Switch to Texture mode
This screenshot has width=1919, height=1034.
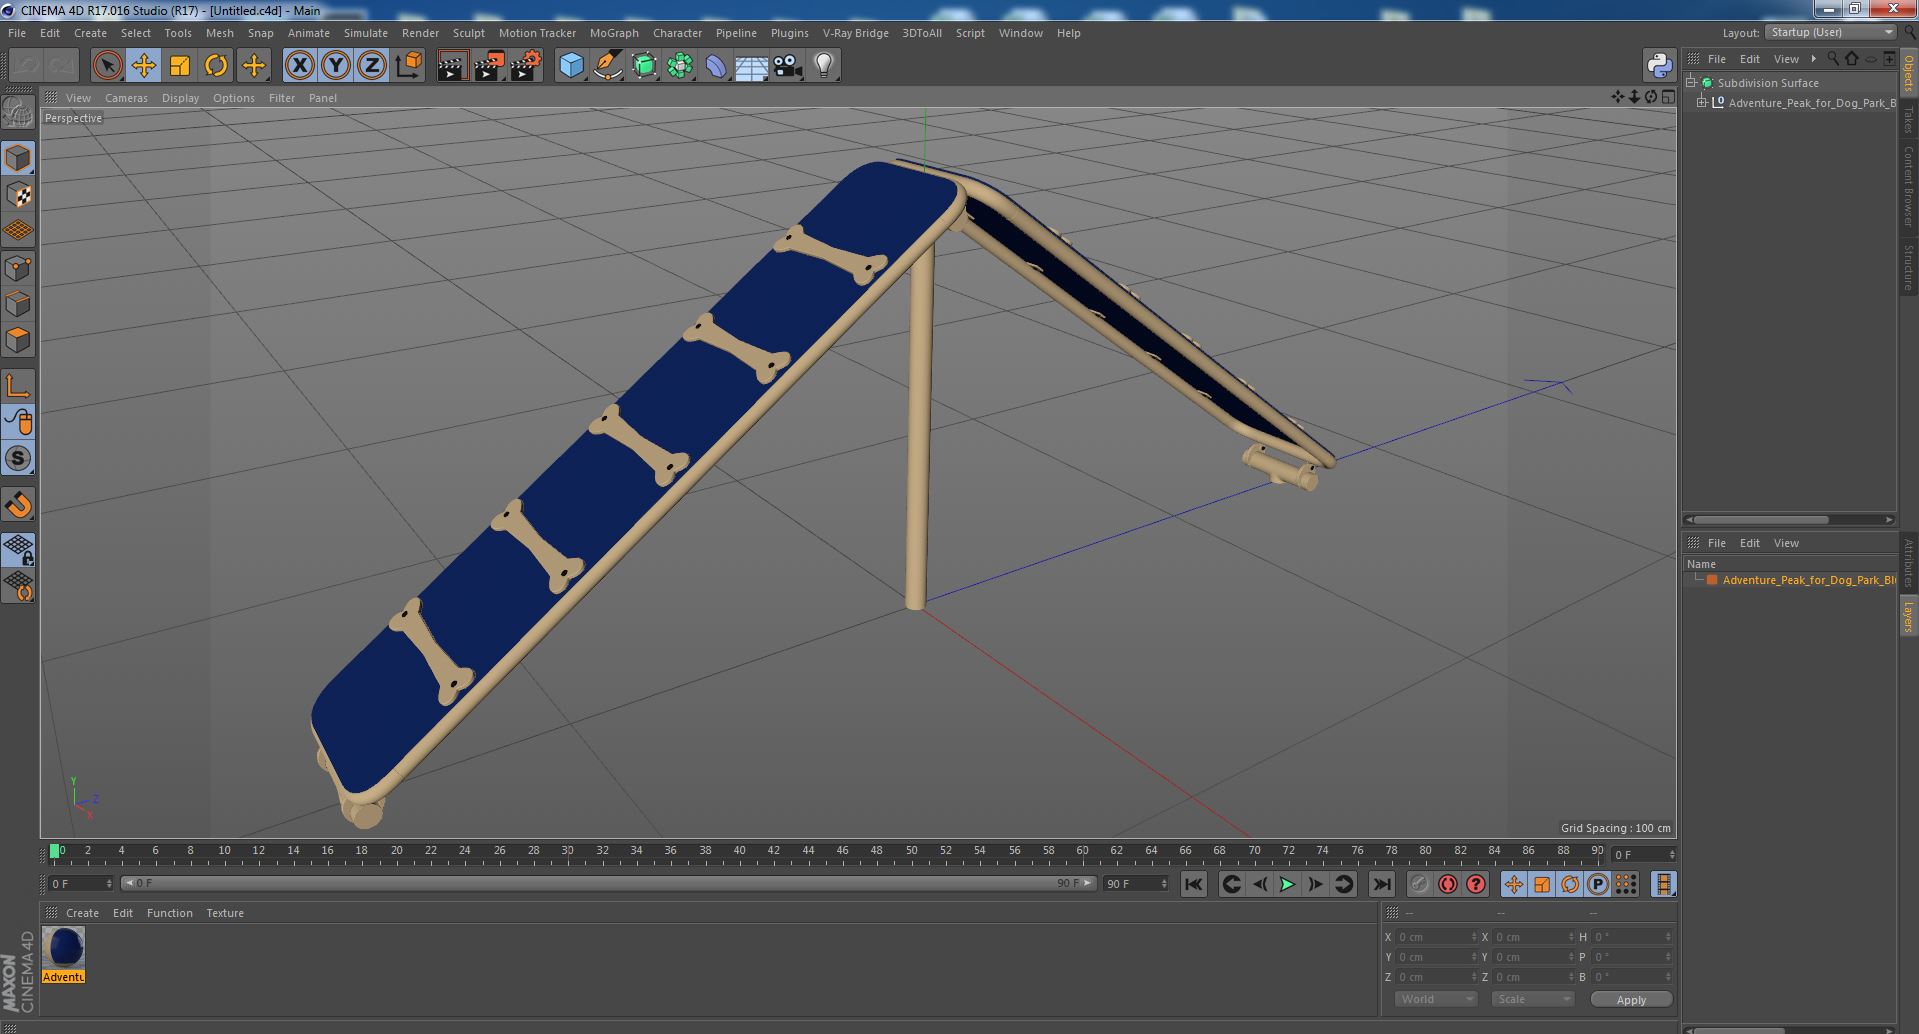click(18, 195)
